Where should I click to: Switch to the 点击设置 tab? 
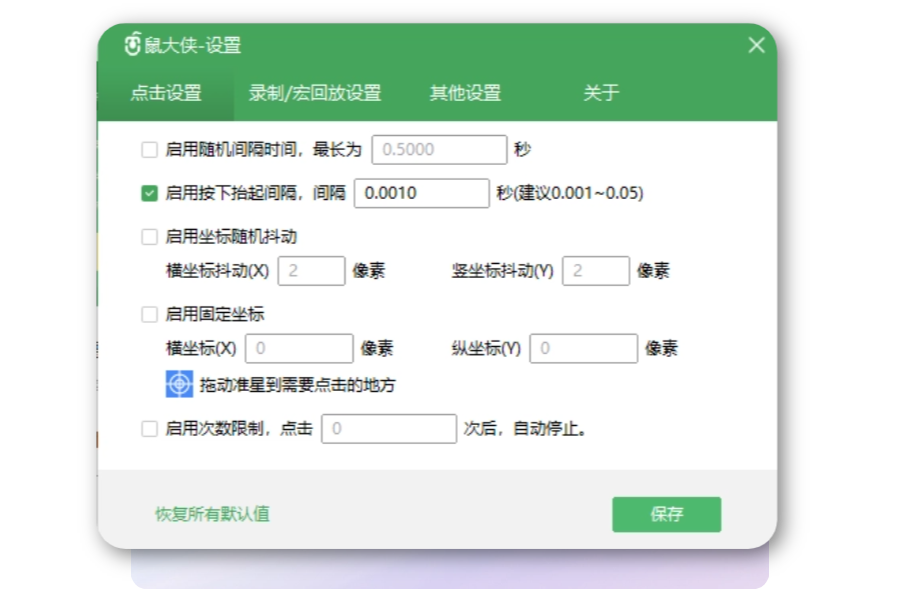[x=165, y=93]
